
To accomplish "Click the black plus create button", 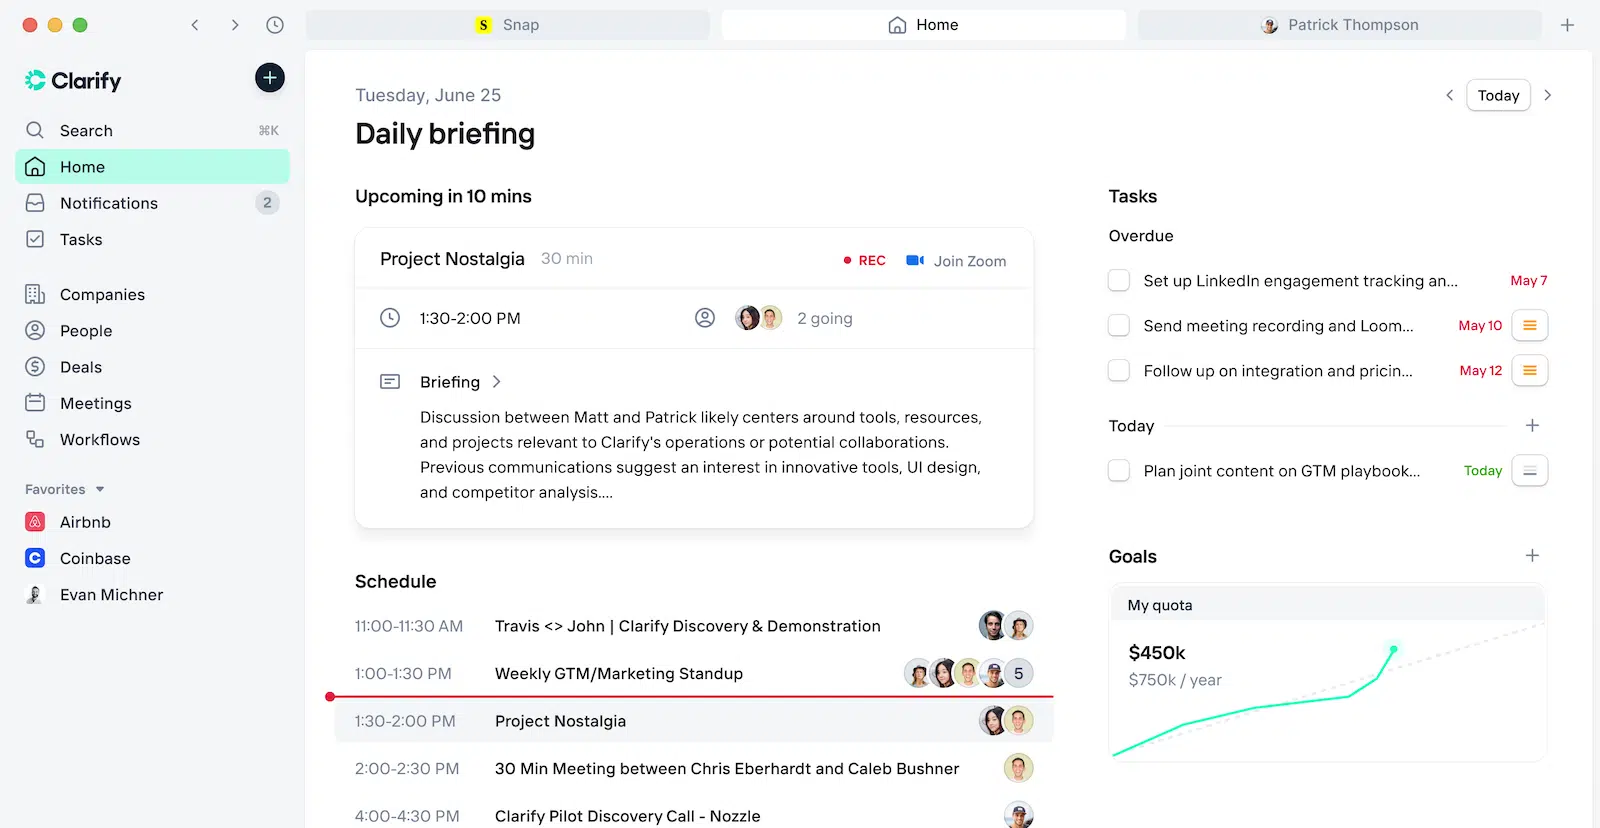I will [x=269, y=78].
